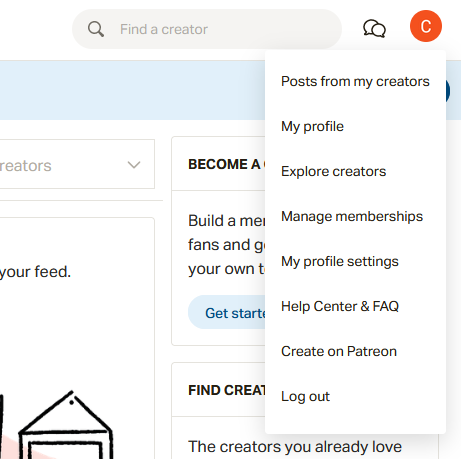Click into the Find a creator field
Screen dimensions: 461x459
coord(207,29)
